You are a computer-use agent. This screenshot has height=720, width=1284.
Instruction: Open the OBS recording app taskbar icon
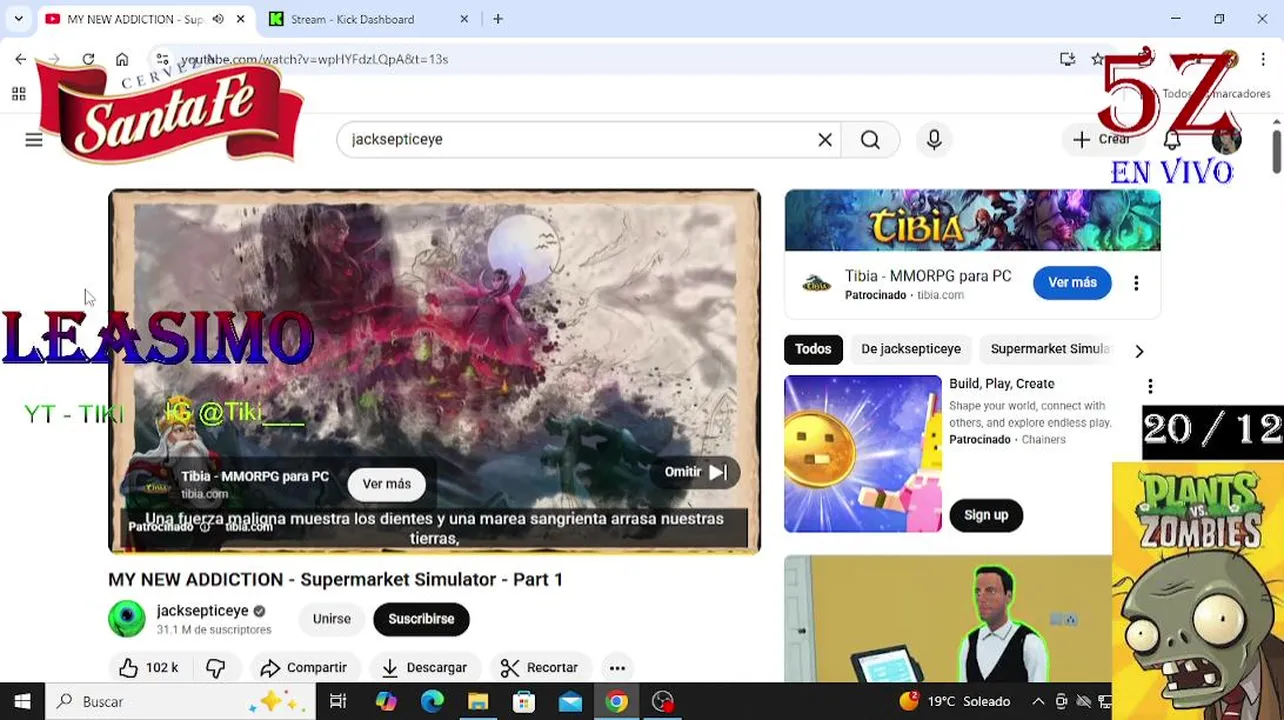coord(663,702)
